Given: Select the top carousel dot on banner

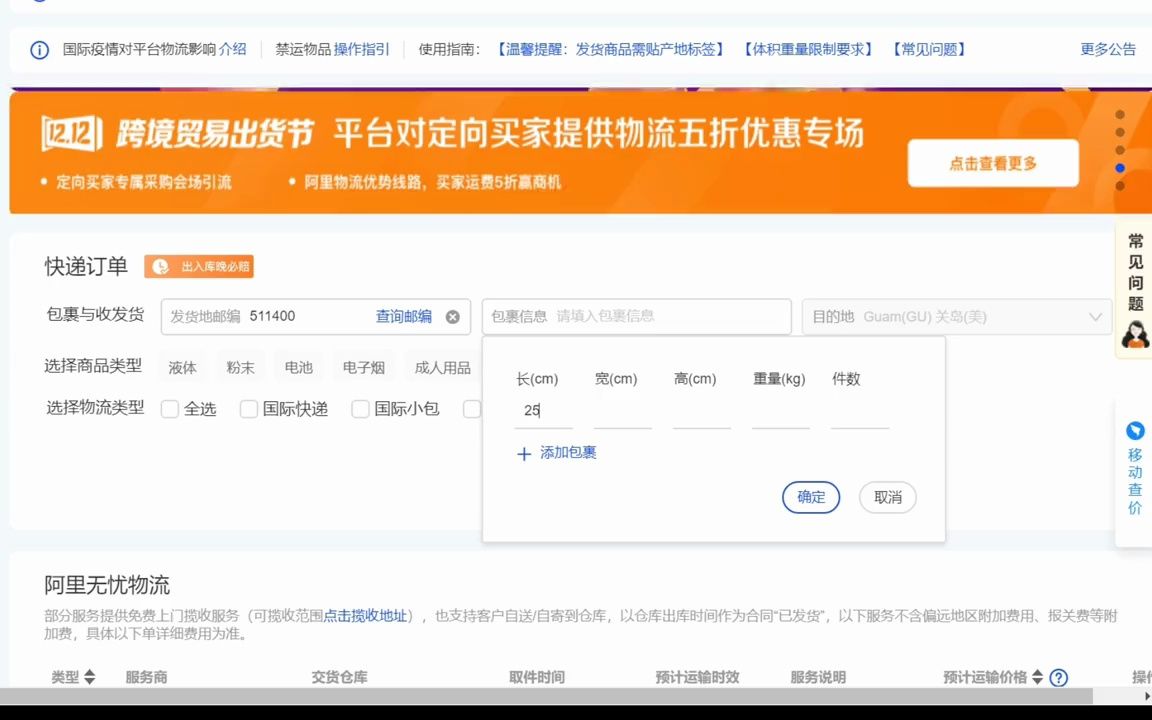Looking at the screenshot, I should point(1120,115).
